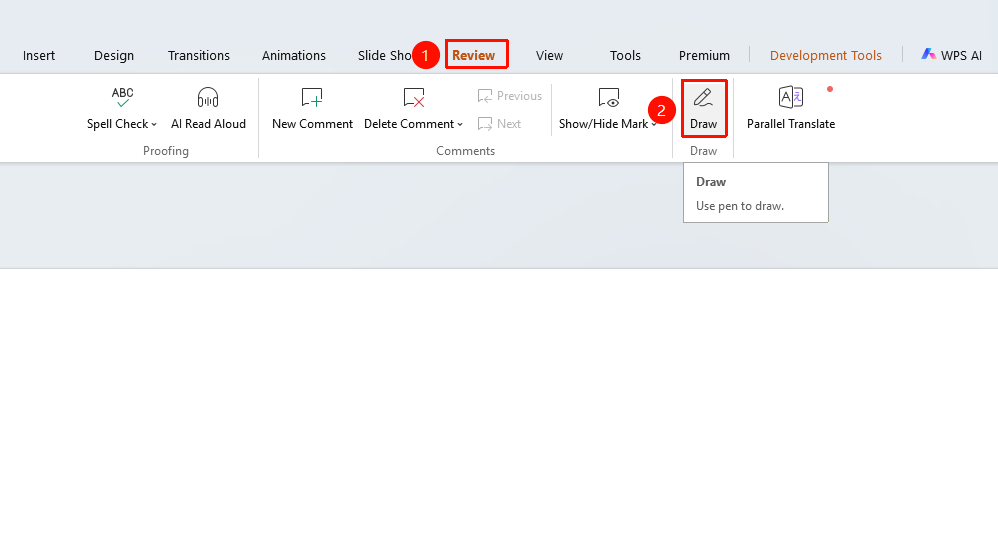Add a New Comment
998x557 pixels.
click(x=312, y=109)
